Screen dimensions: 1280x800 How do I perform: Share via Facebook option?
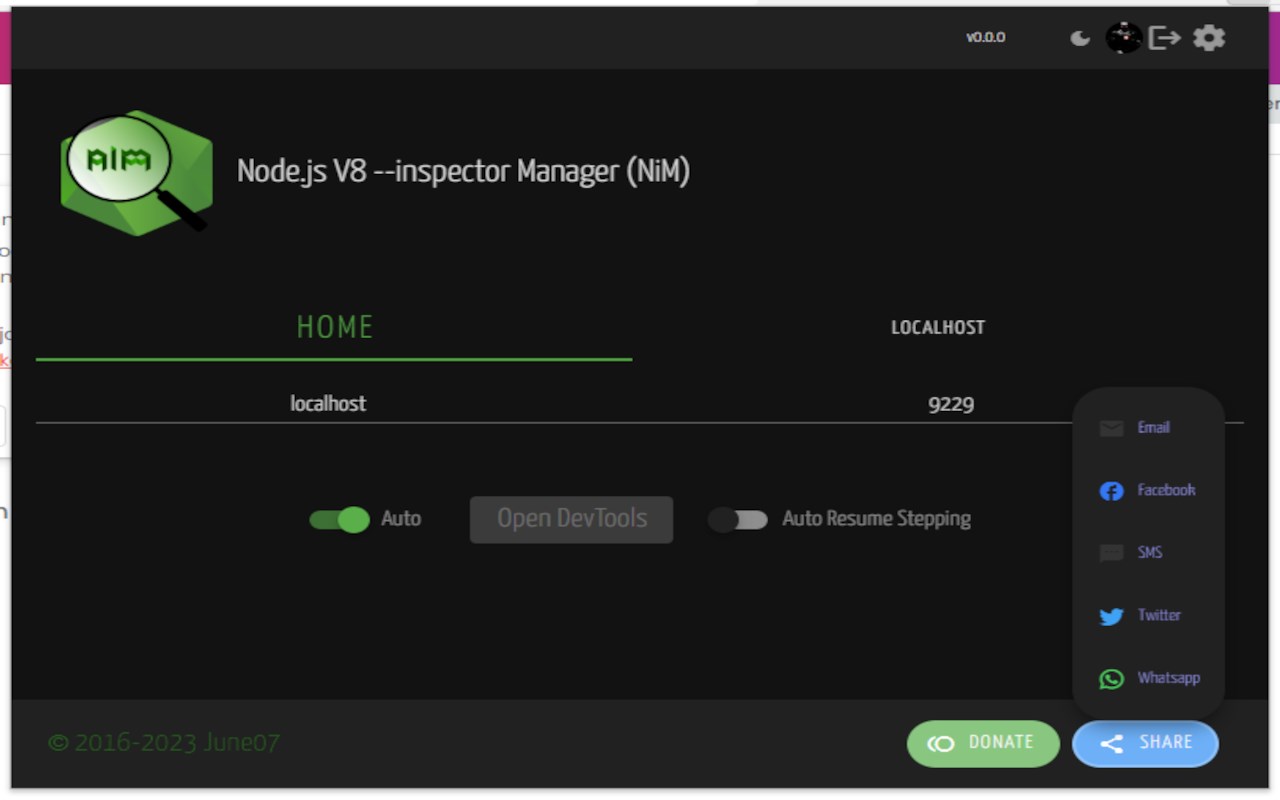pyautogui.click(x=1148, y=490)
